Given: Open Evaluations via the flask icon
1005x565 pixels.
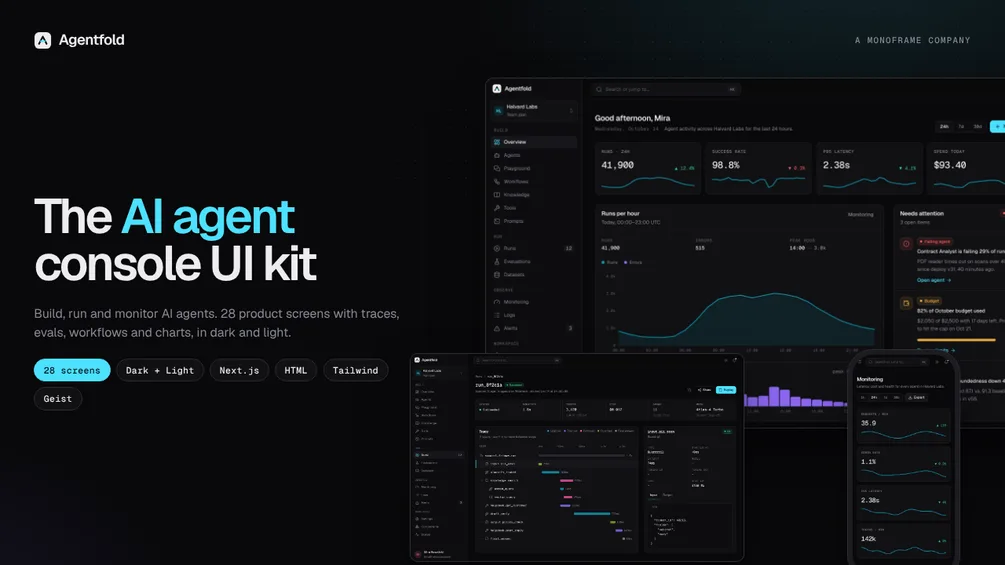Looking at the screenshot, I should coord(497,261).
